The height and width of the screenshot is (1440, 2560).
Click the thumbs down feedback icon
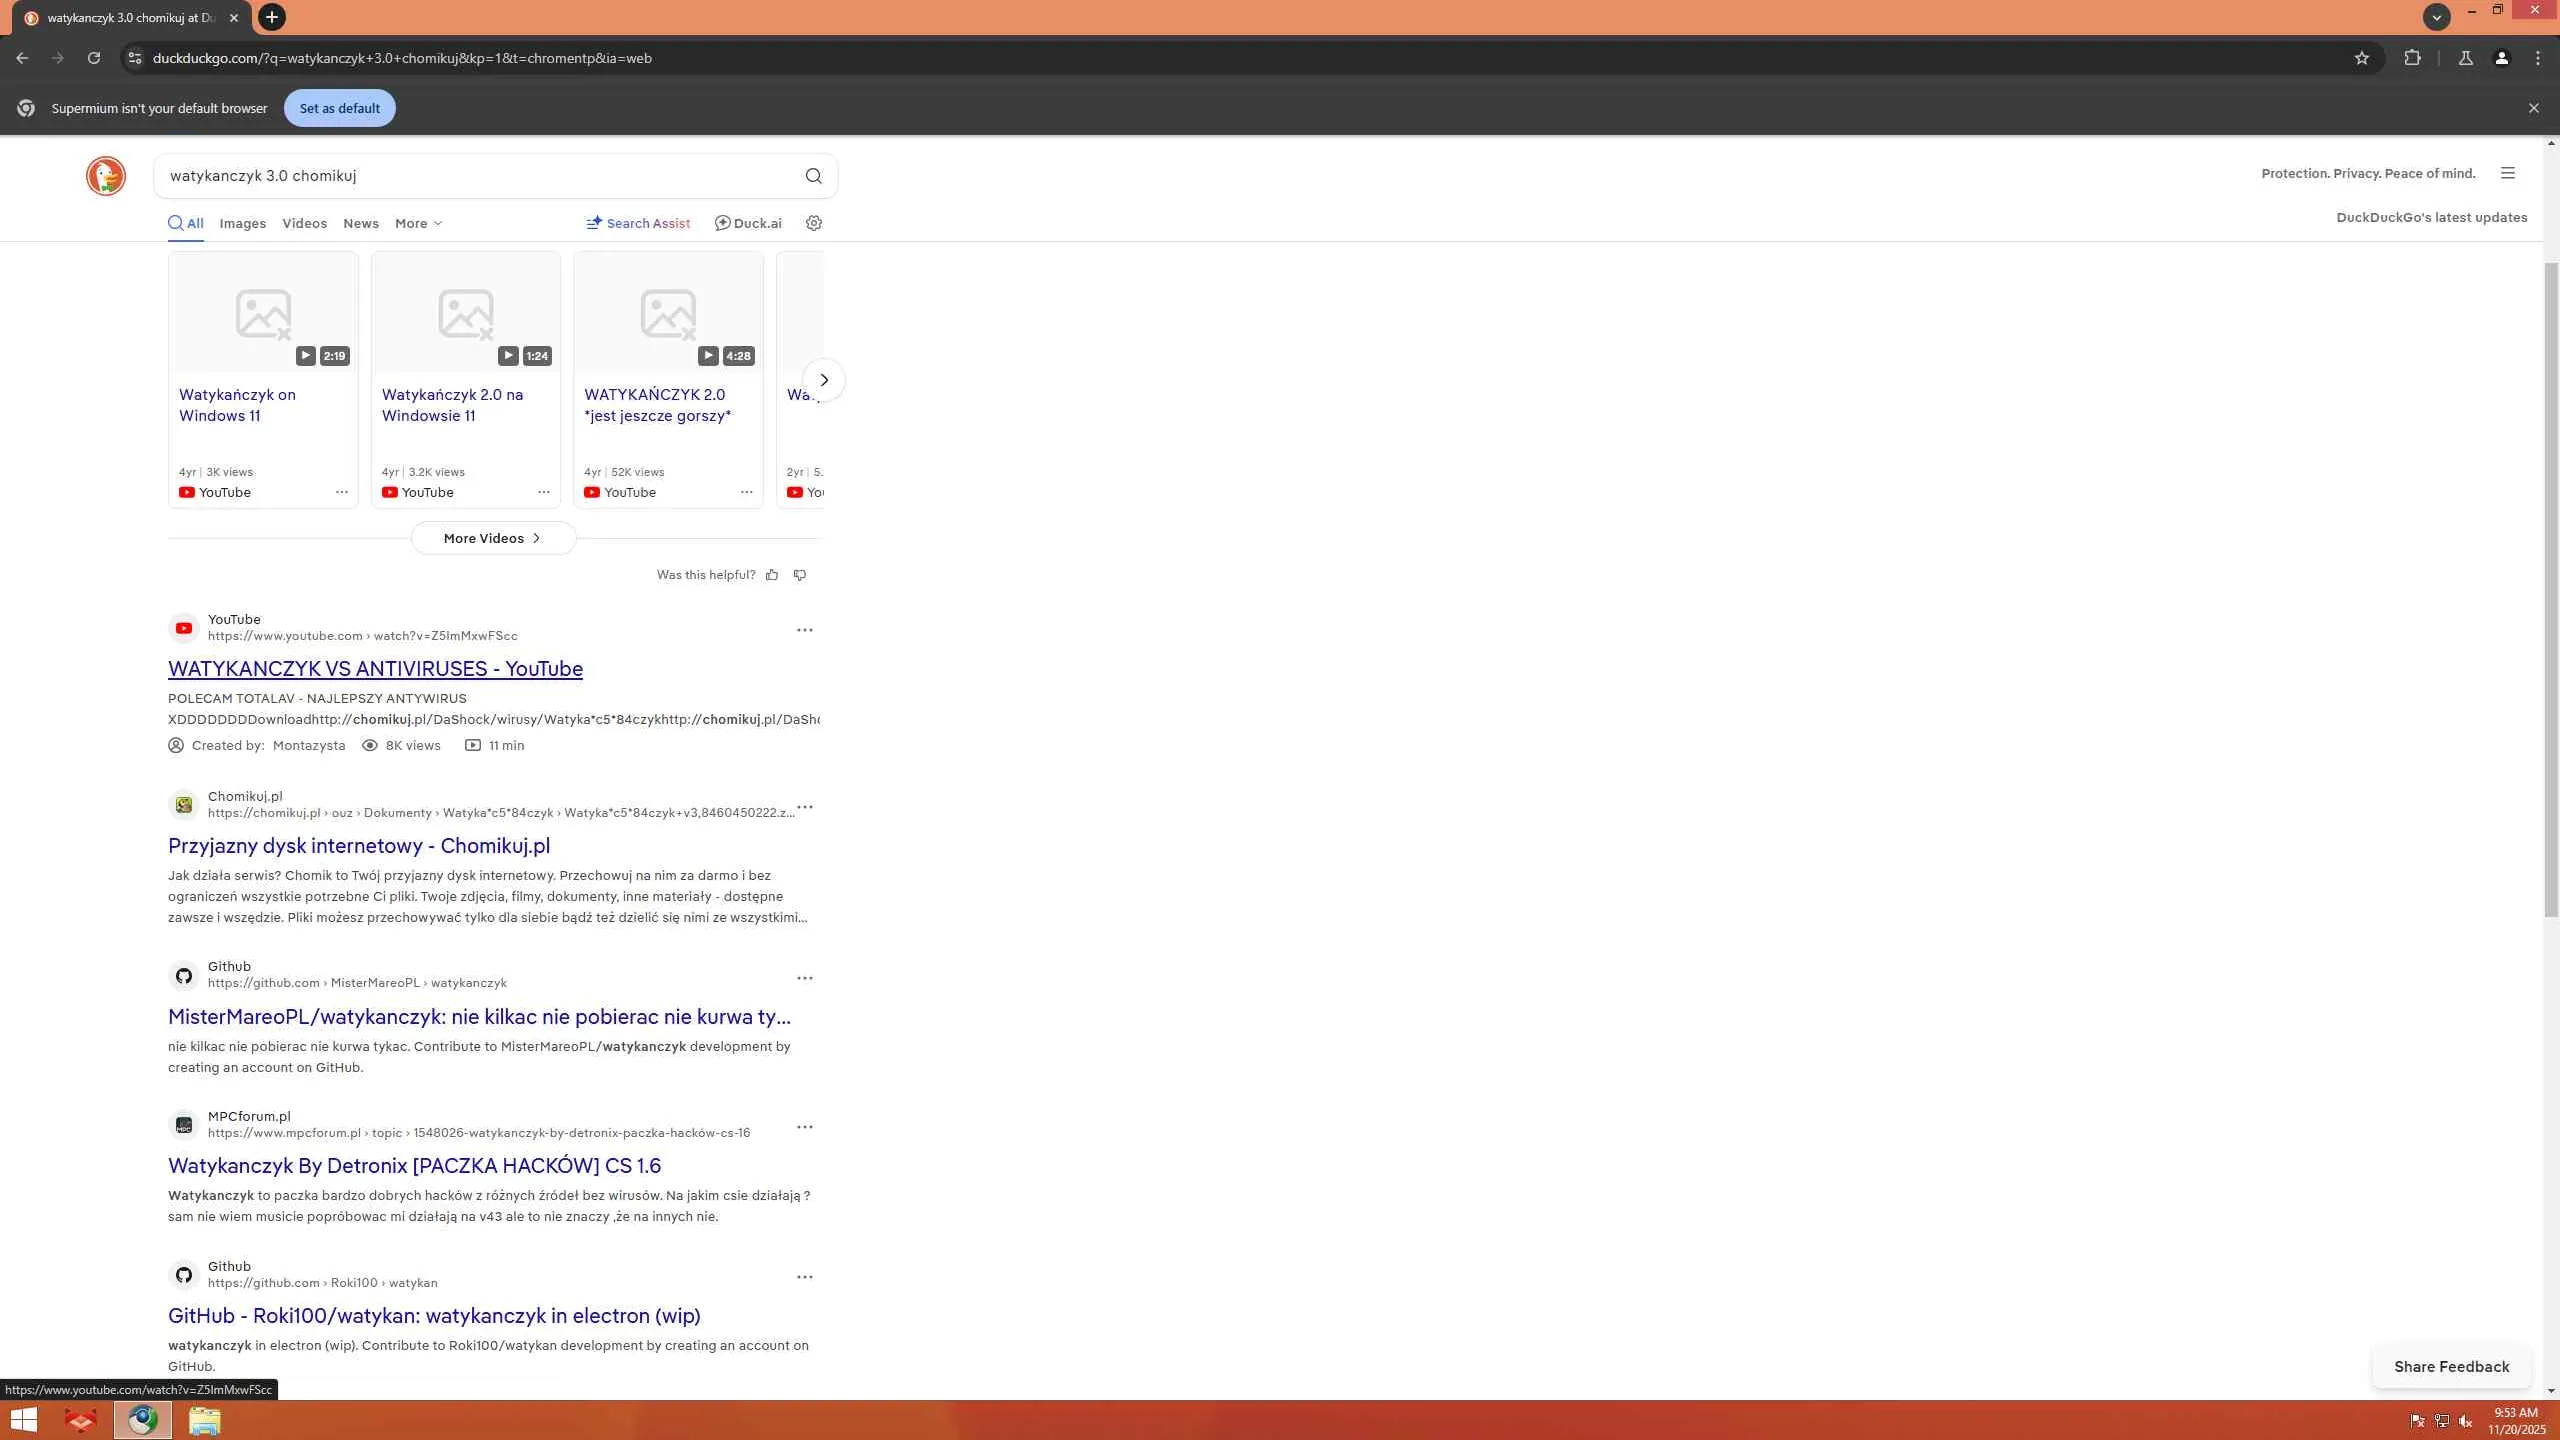[800, 575]
